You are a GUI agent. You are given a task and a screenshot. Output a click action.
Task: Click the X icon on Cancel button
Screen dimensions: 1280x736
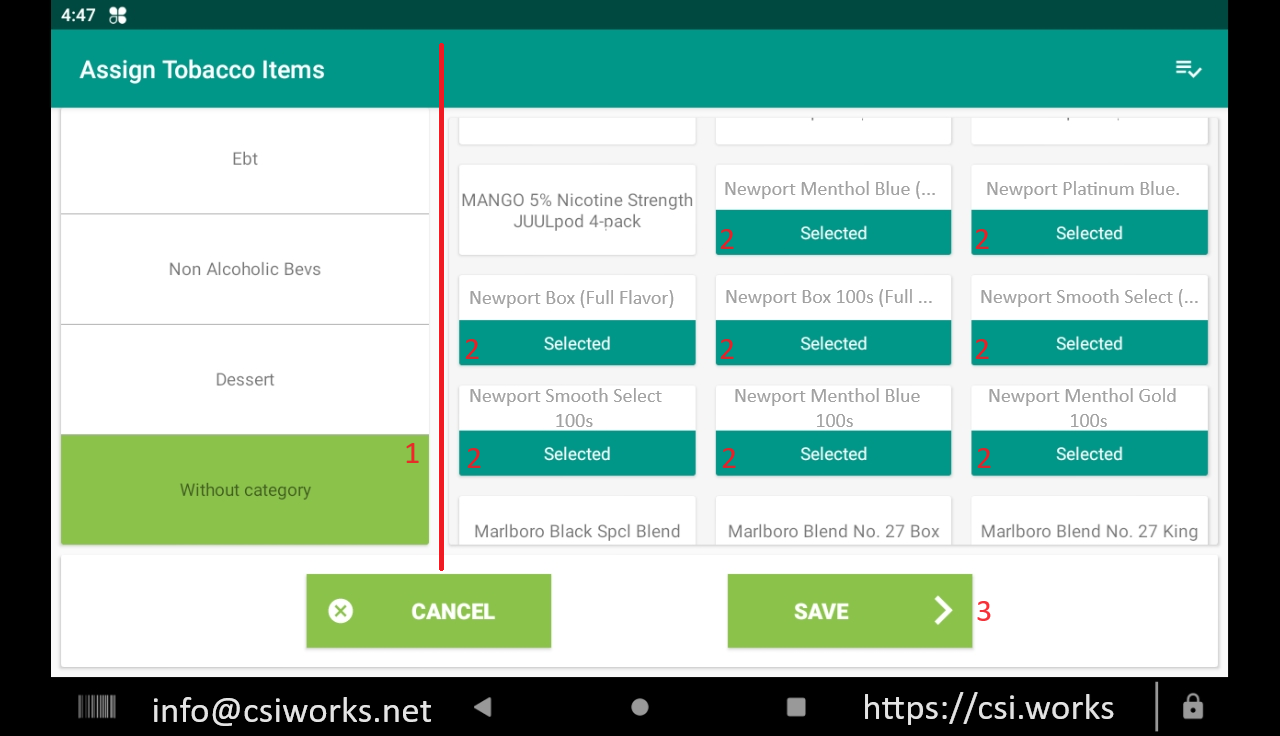(x=341, y=611)
